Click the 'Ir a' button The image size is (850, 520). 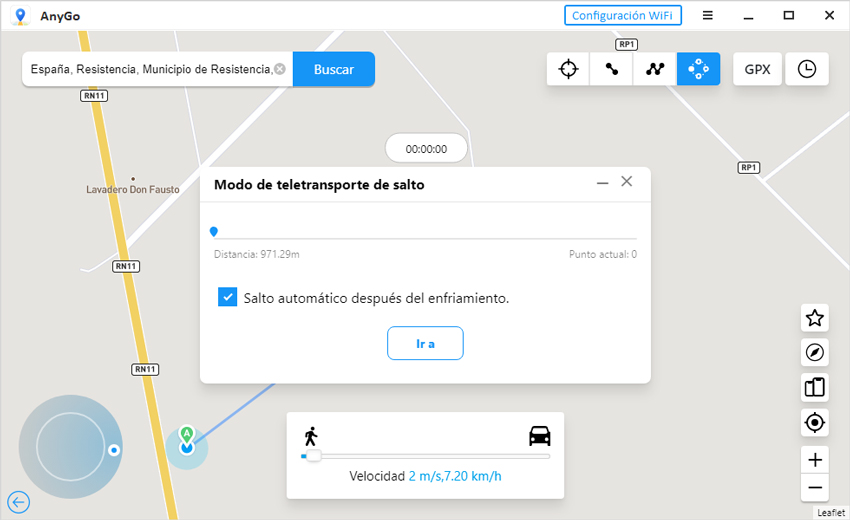point(425,343)
